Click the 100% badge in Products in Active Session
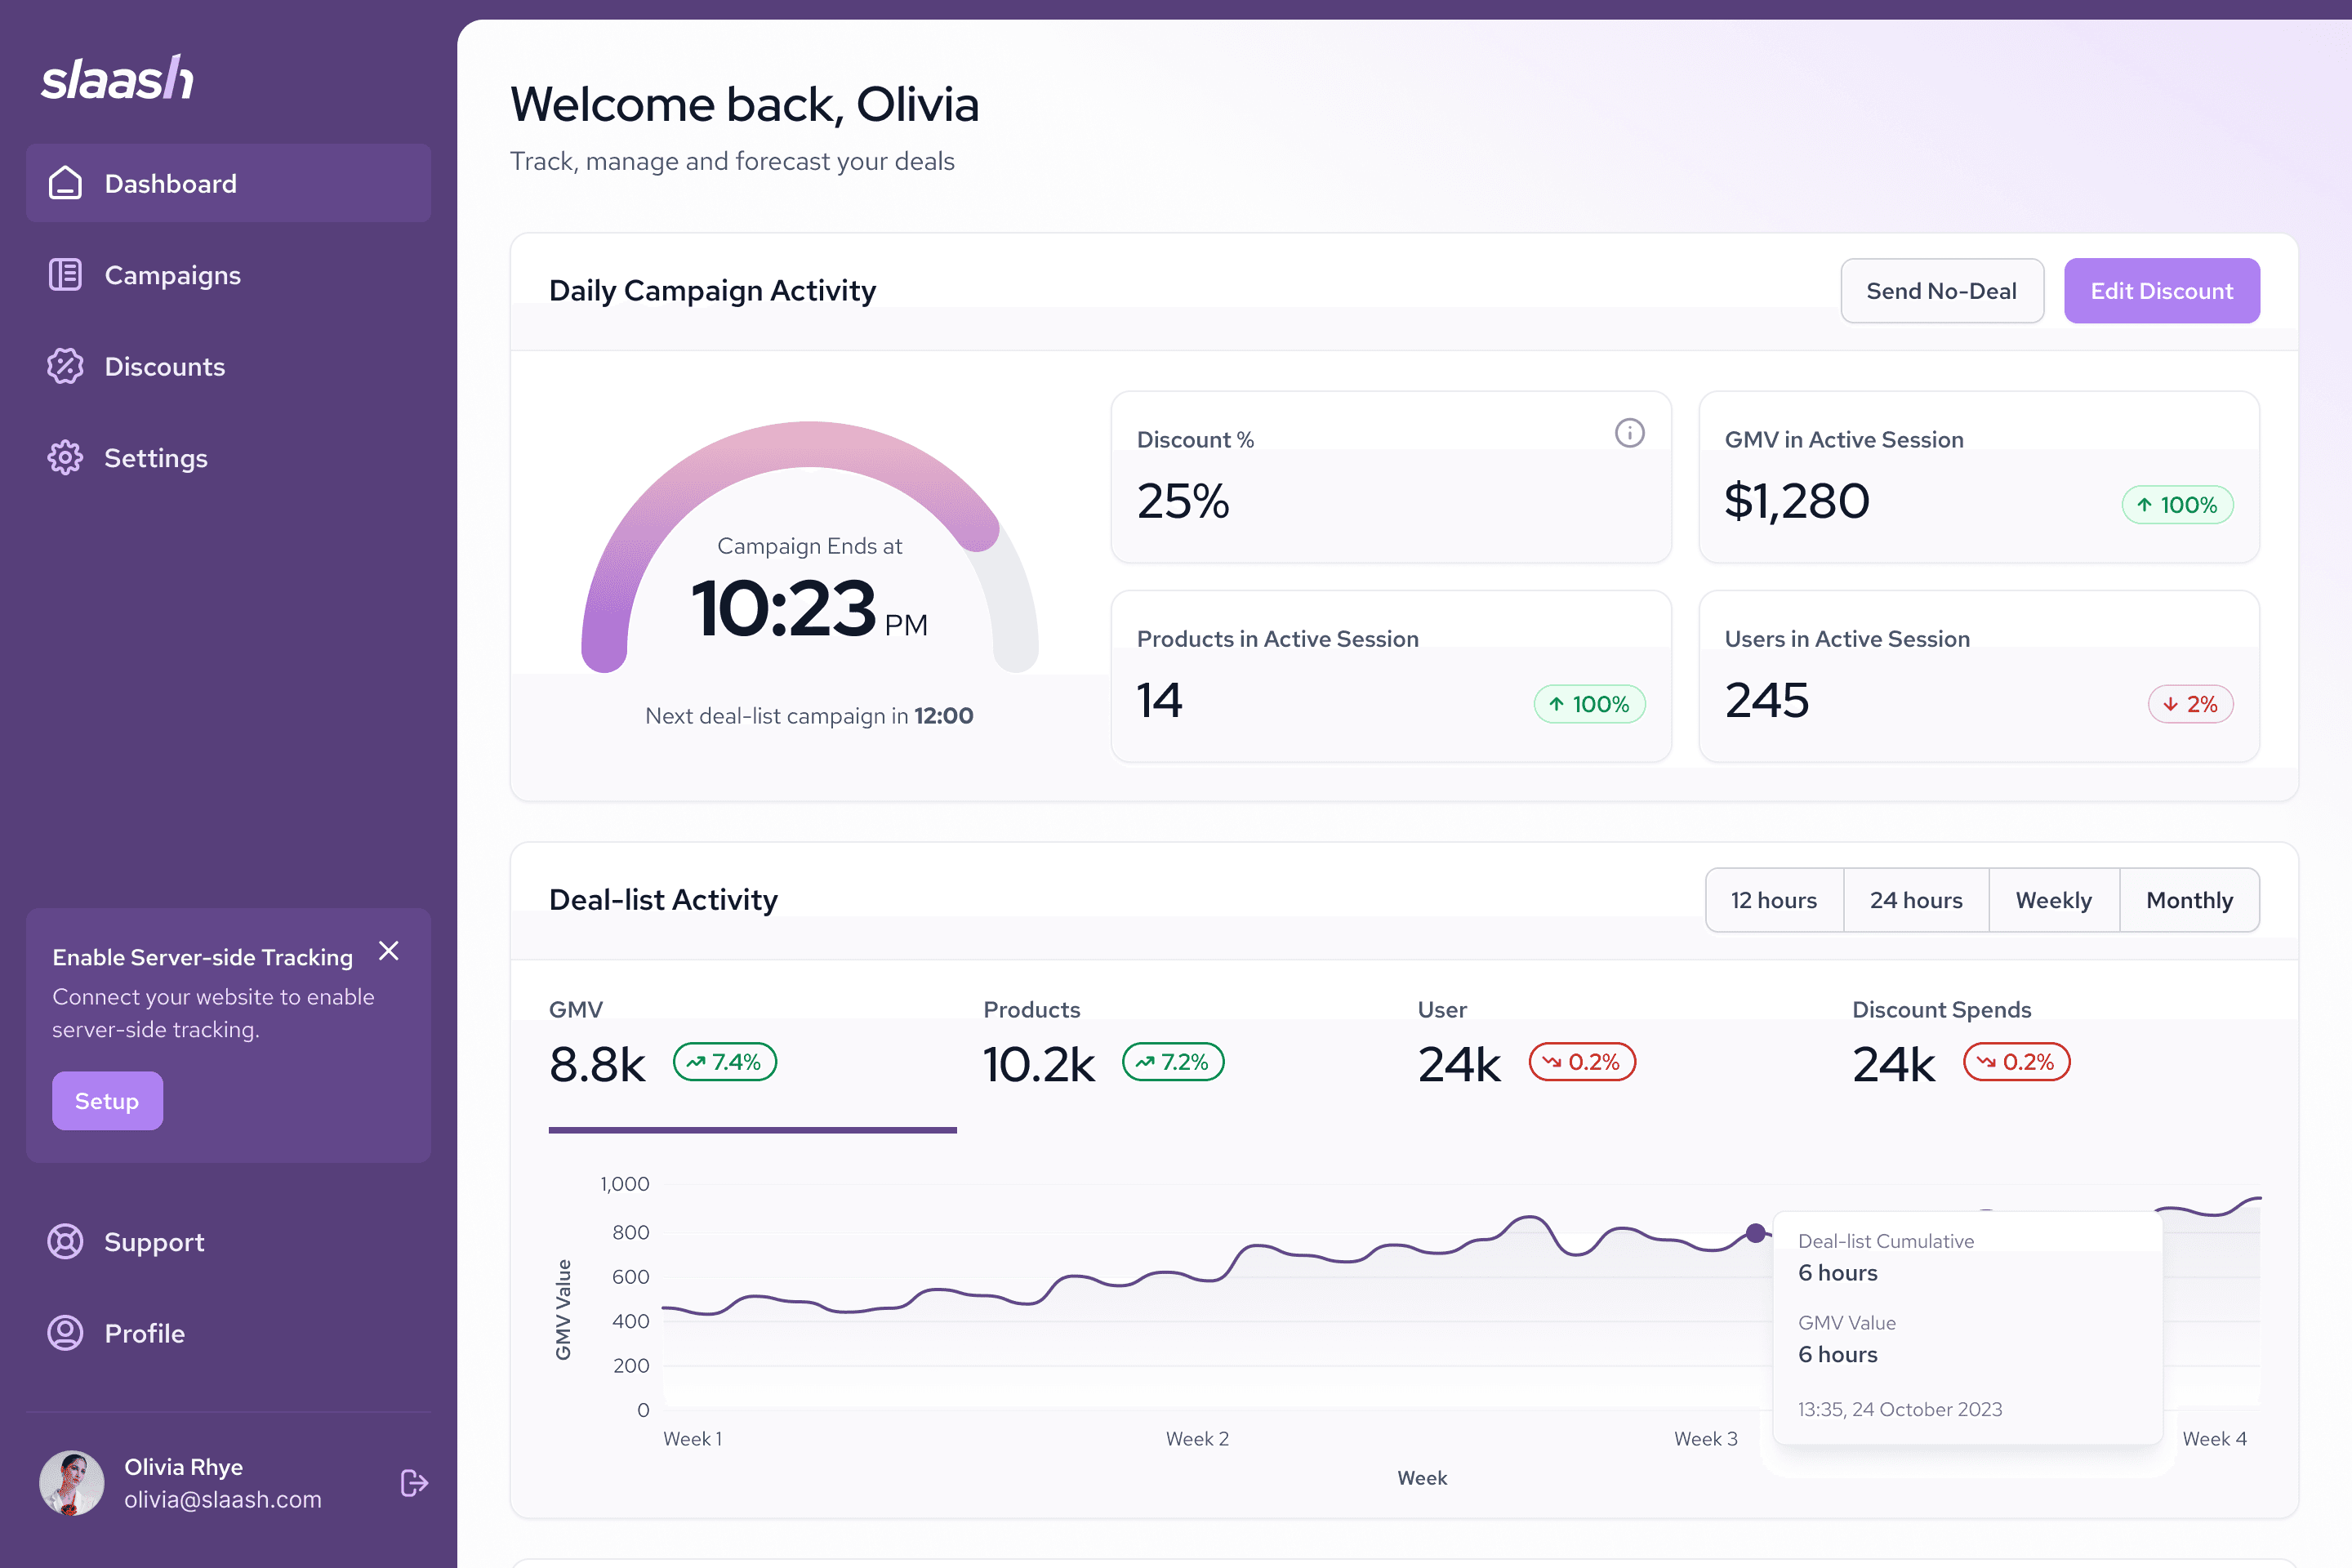2352x1568 pixels. click(1590, 704)
